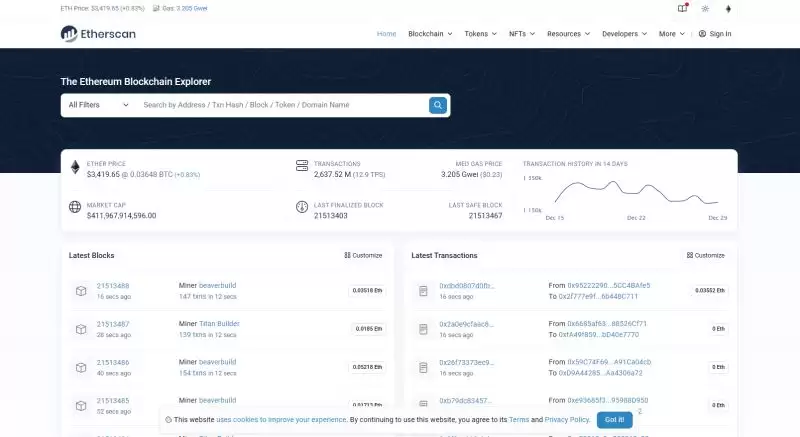Click the notification icon with red dot
Image resolution: width=800 pixels, height=437 pixels.
coord(682,9)
